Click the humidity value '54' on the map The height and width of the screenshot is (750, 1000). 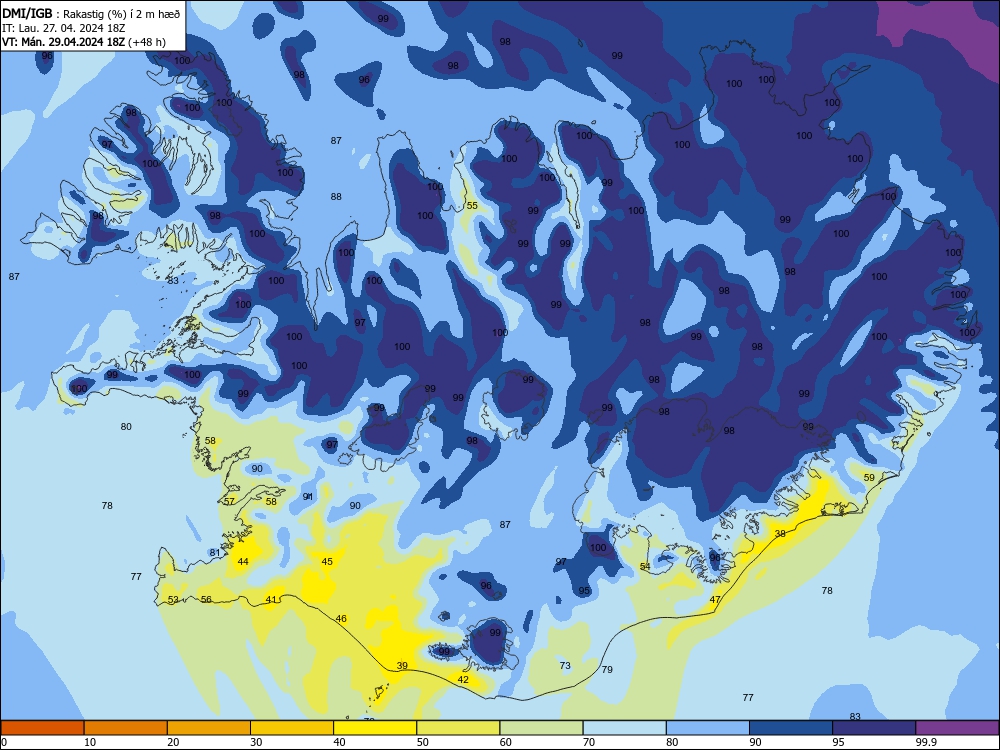[645, 566]
